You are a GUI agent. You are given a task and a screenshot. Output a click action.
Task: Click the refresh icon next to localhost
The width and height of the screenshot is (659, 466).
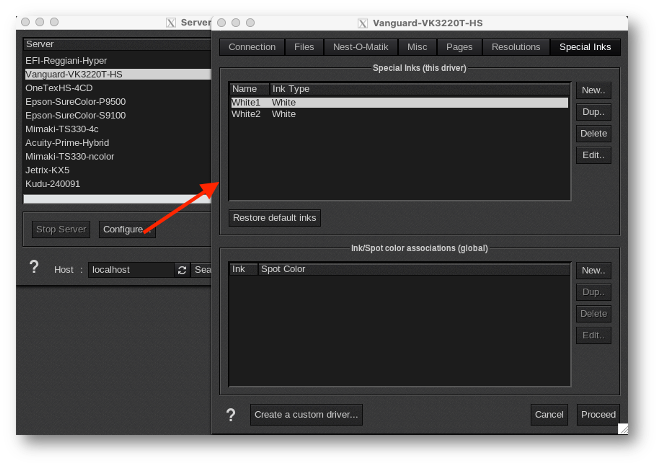point(182,270)
